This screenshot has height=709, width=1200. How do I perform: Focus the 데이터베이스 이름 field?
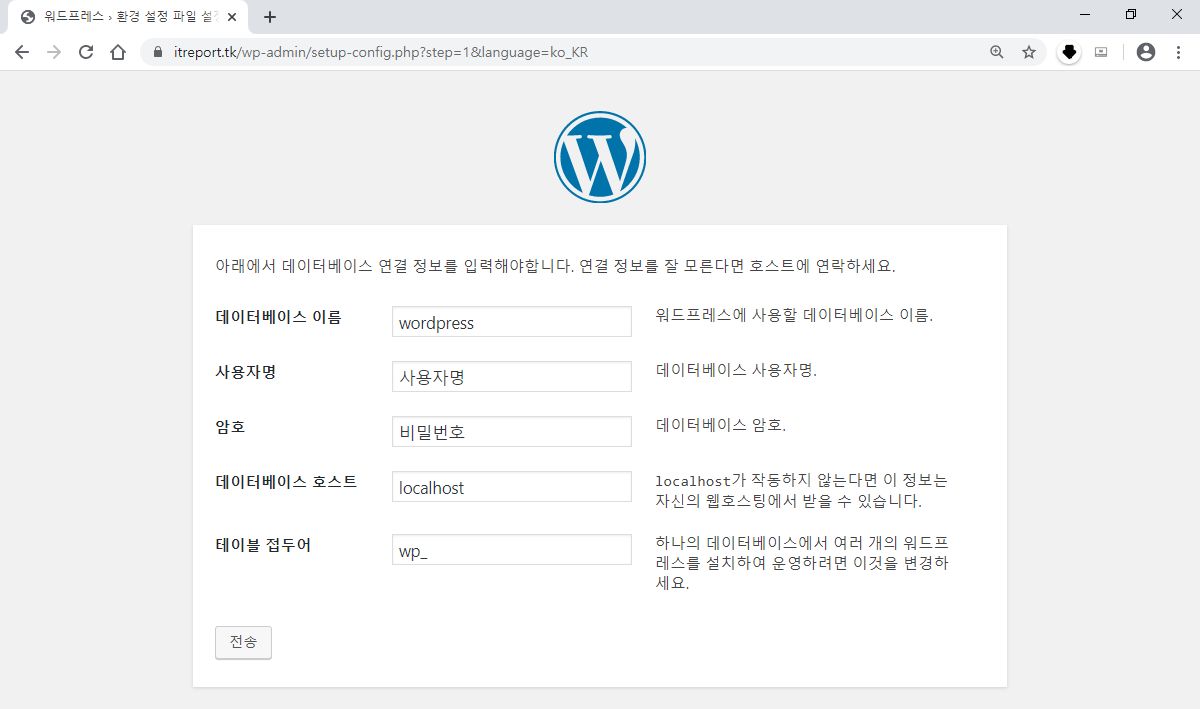(512, 322)
